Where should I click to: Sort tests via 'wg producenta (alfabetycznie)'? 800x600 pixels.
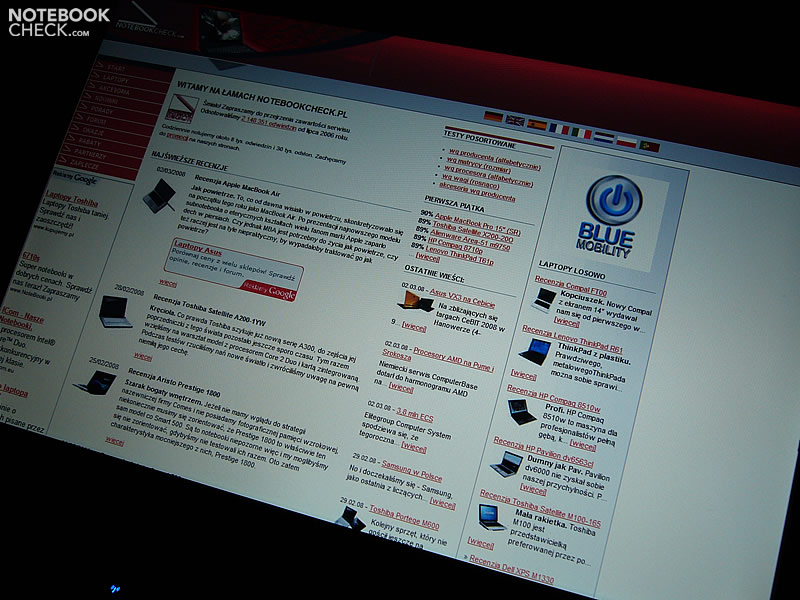click(494, 159)
